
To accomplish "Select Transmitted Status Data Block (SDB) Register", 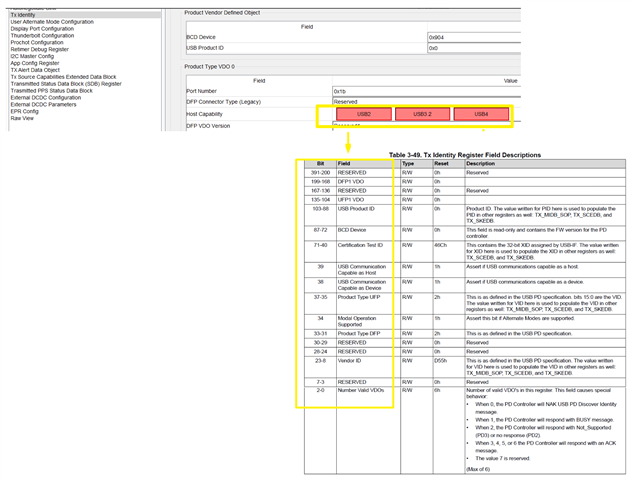I will 66,84.
